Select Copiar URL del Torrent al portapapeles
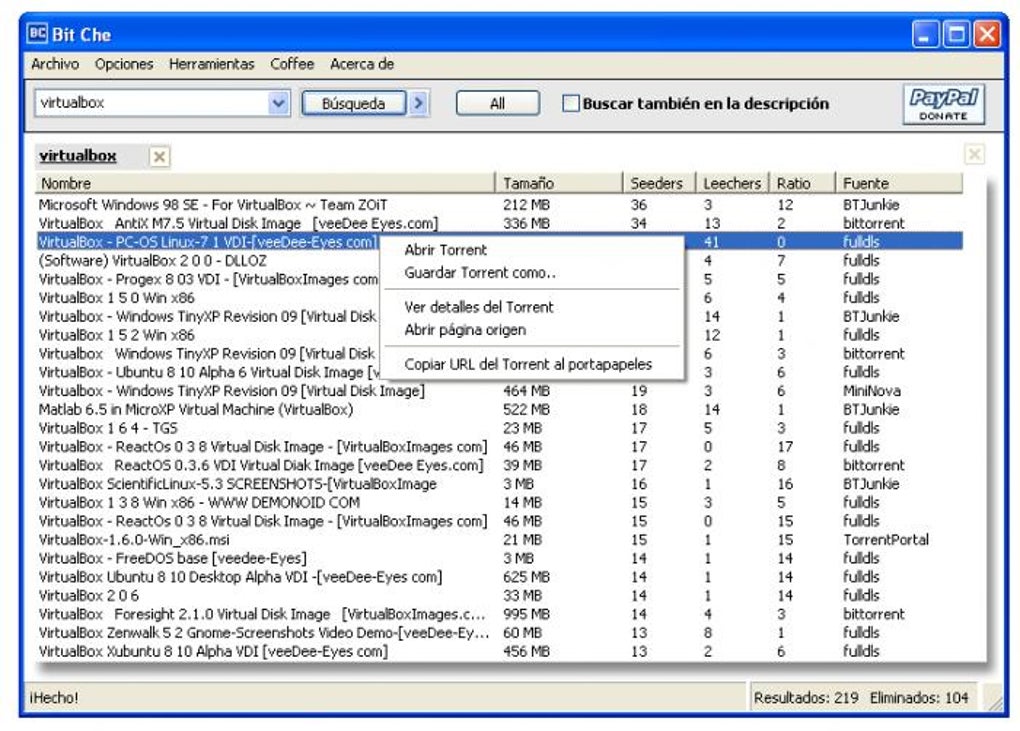Image resolution: width=1020 pixels, height=731 pixels. tap(528, 364)
